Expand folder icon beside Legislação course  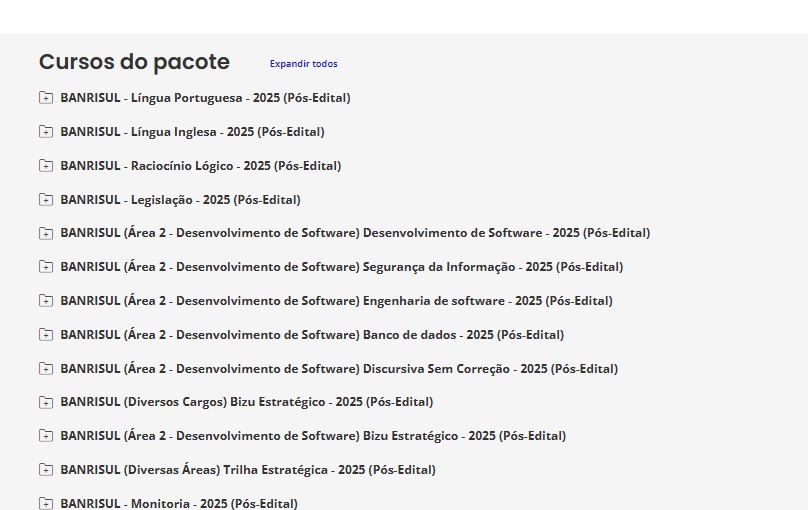(46, 199)
